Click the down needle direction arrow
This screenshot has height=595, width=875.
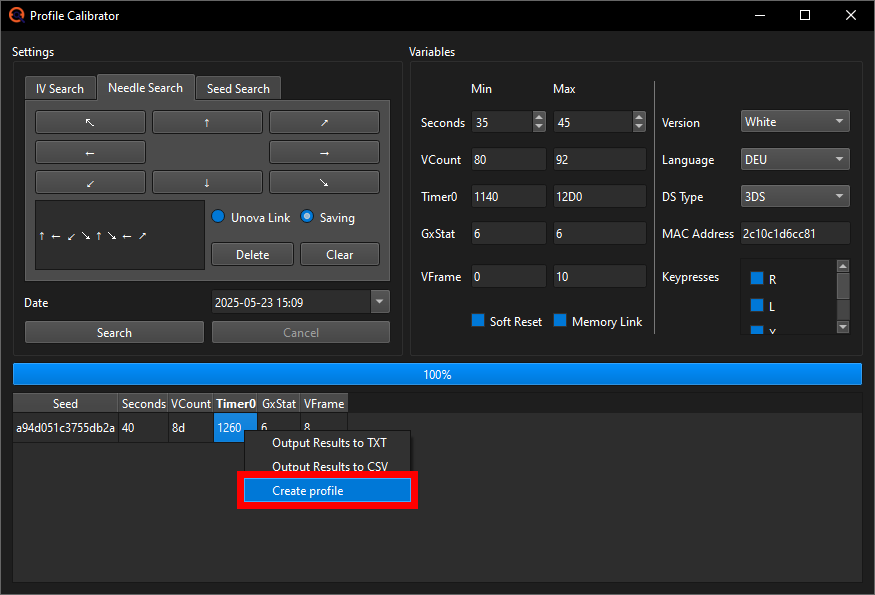(x=207, y=181)
